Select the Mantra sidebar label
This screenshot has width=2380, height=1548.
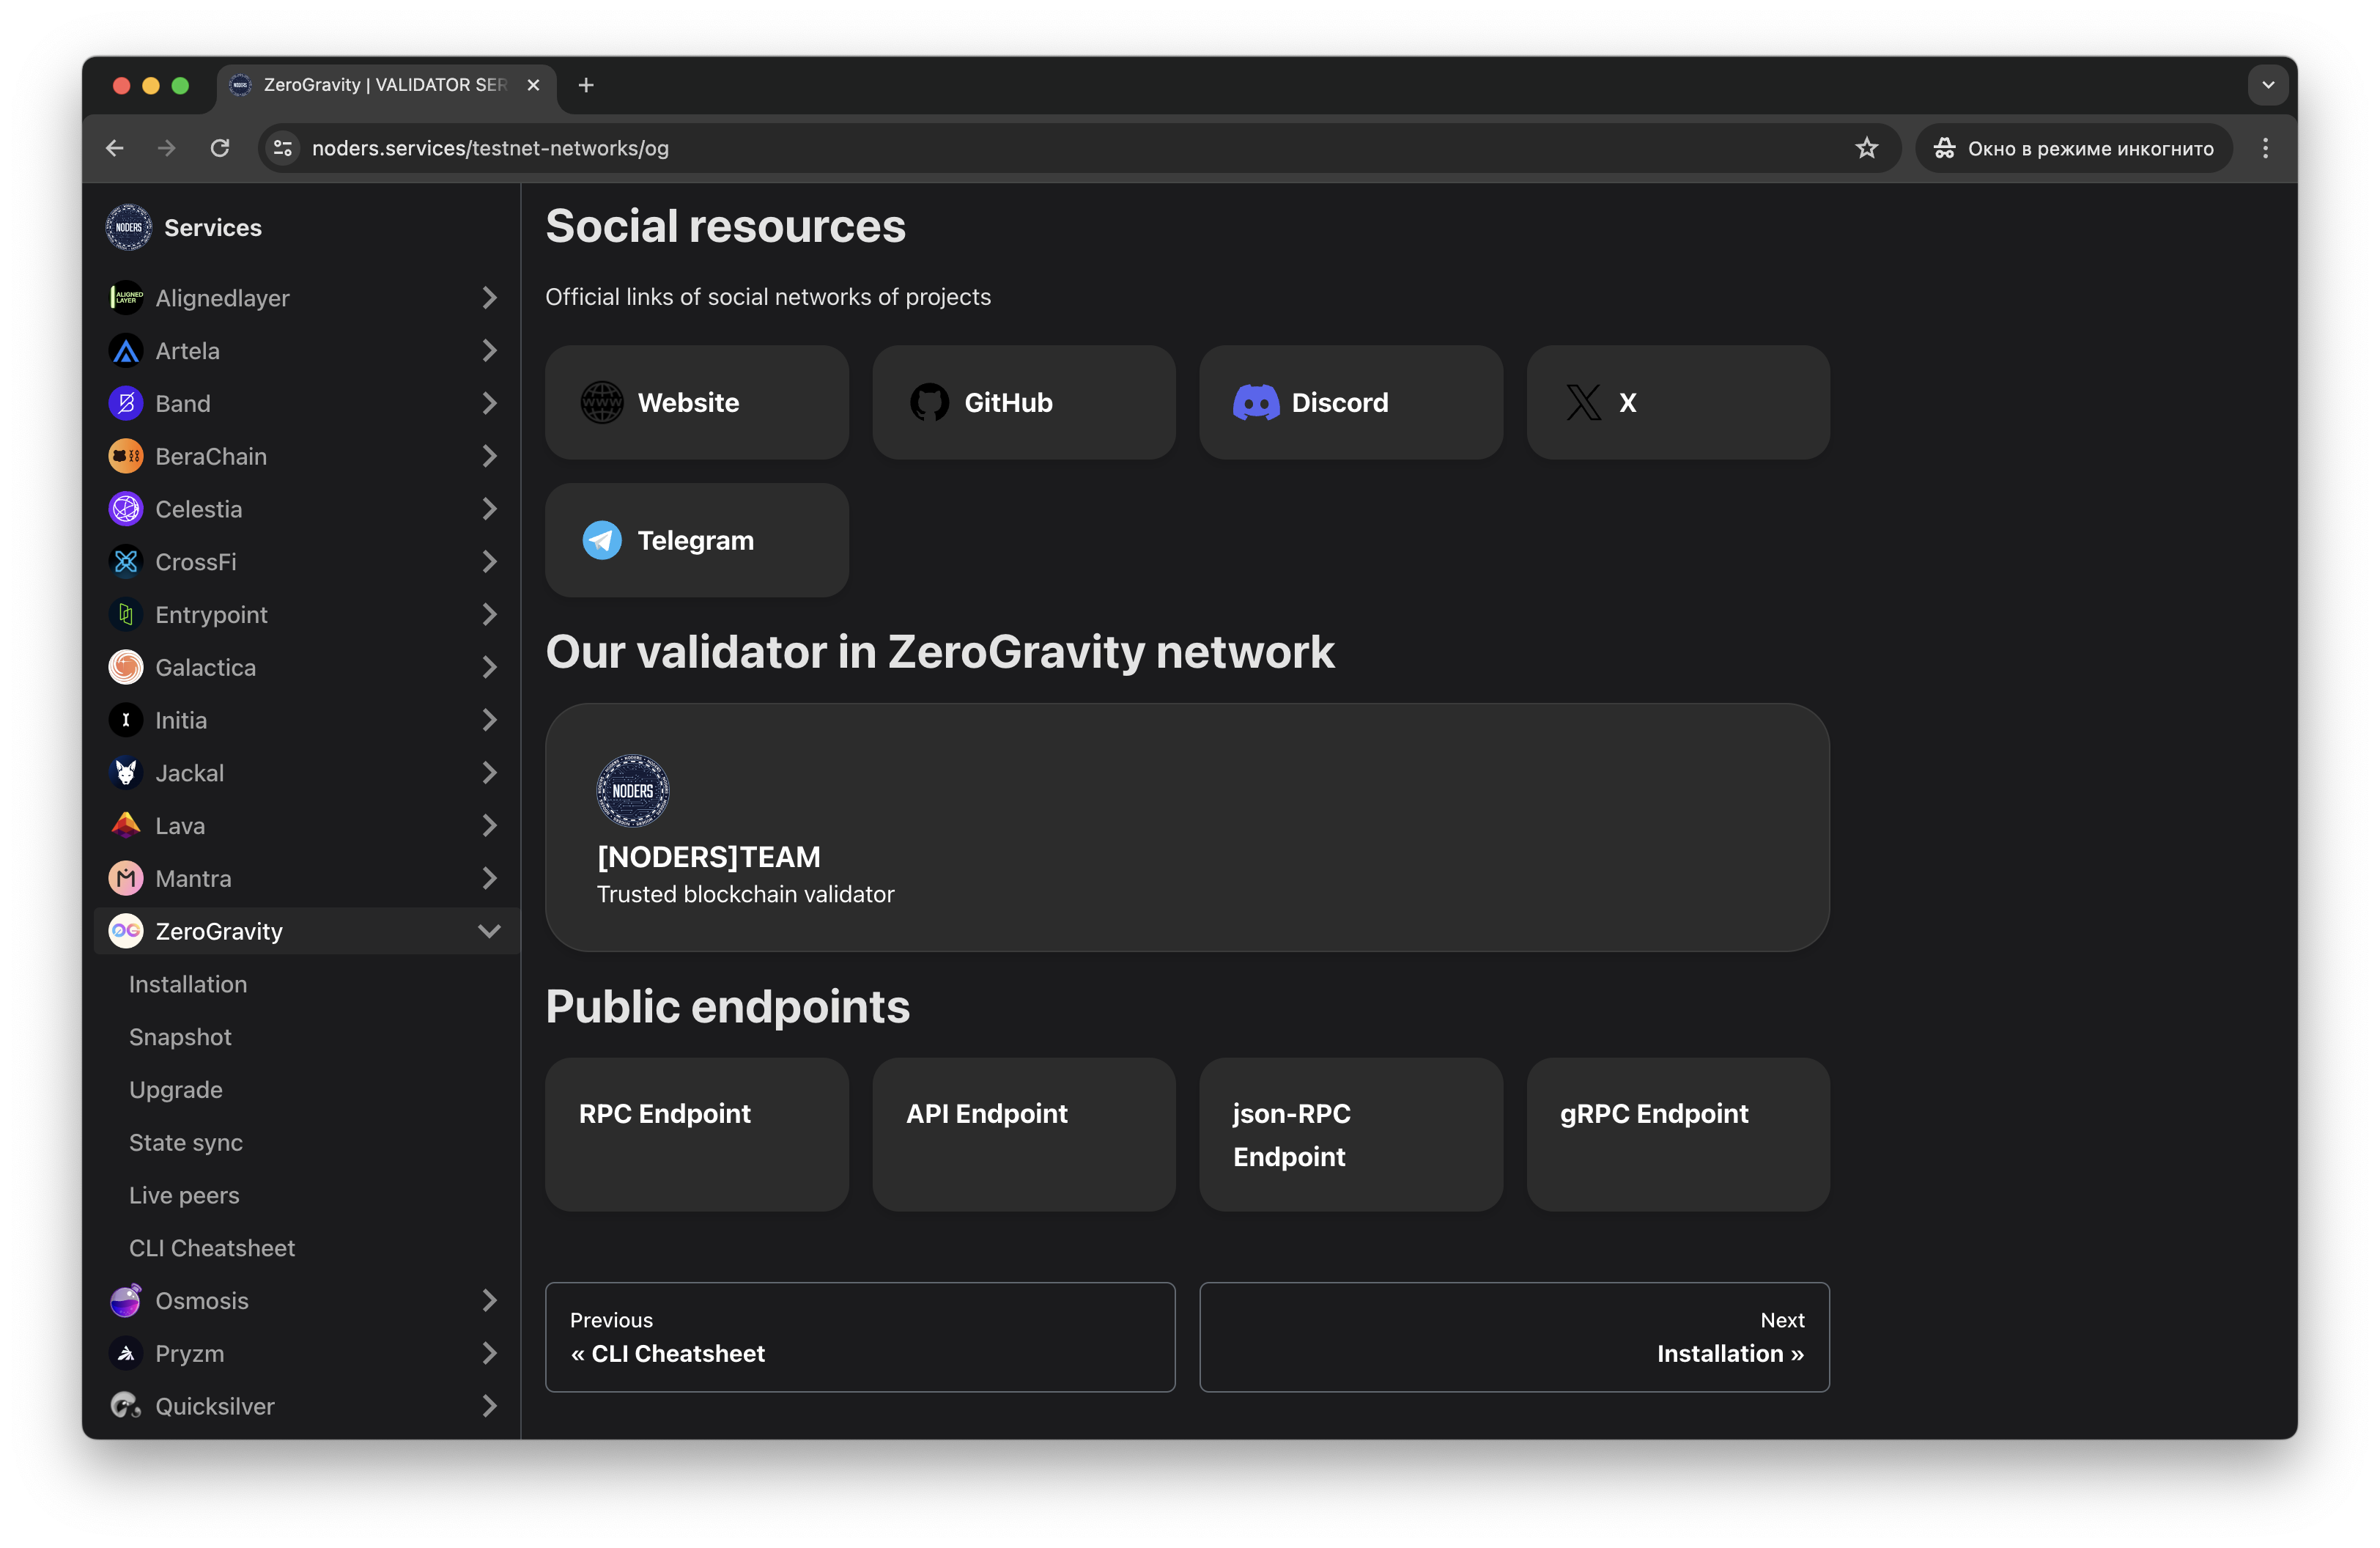[193, 879]
